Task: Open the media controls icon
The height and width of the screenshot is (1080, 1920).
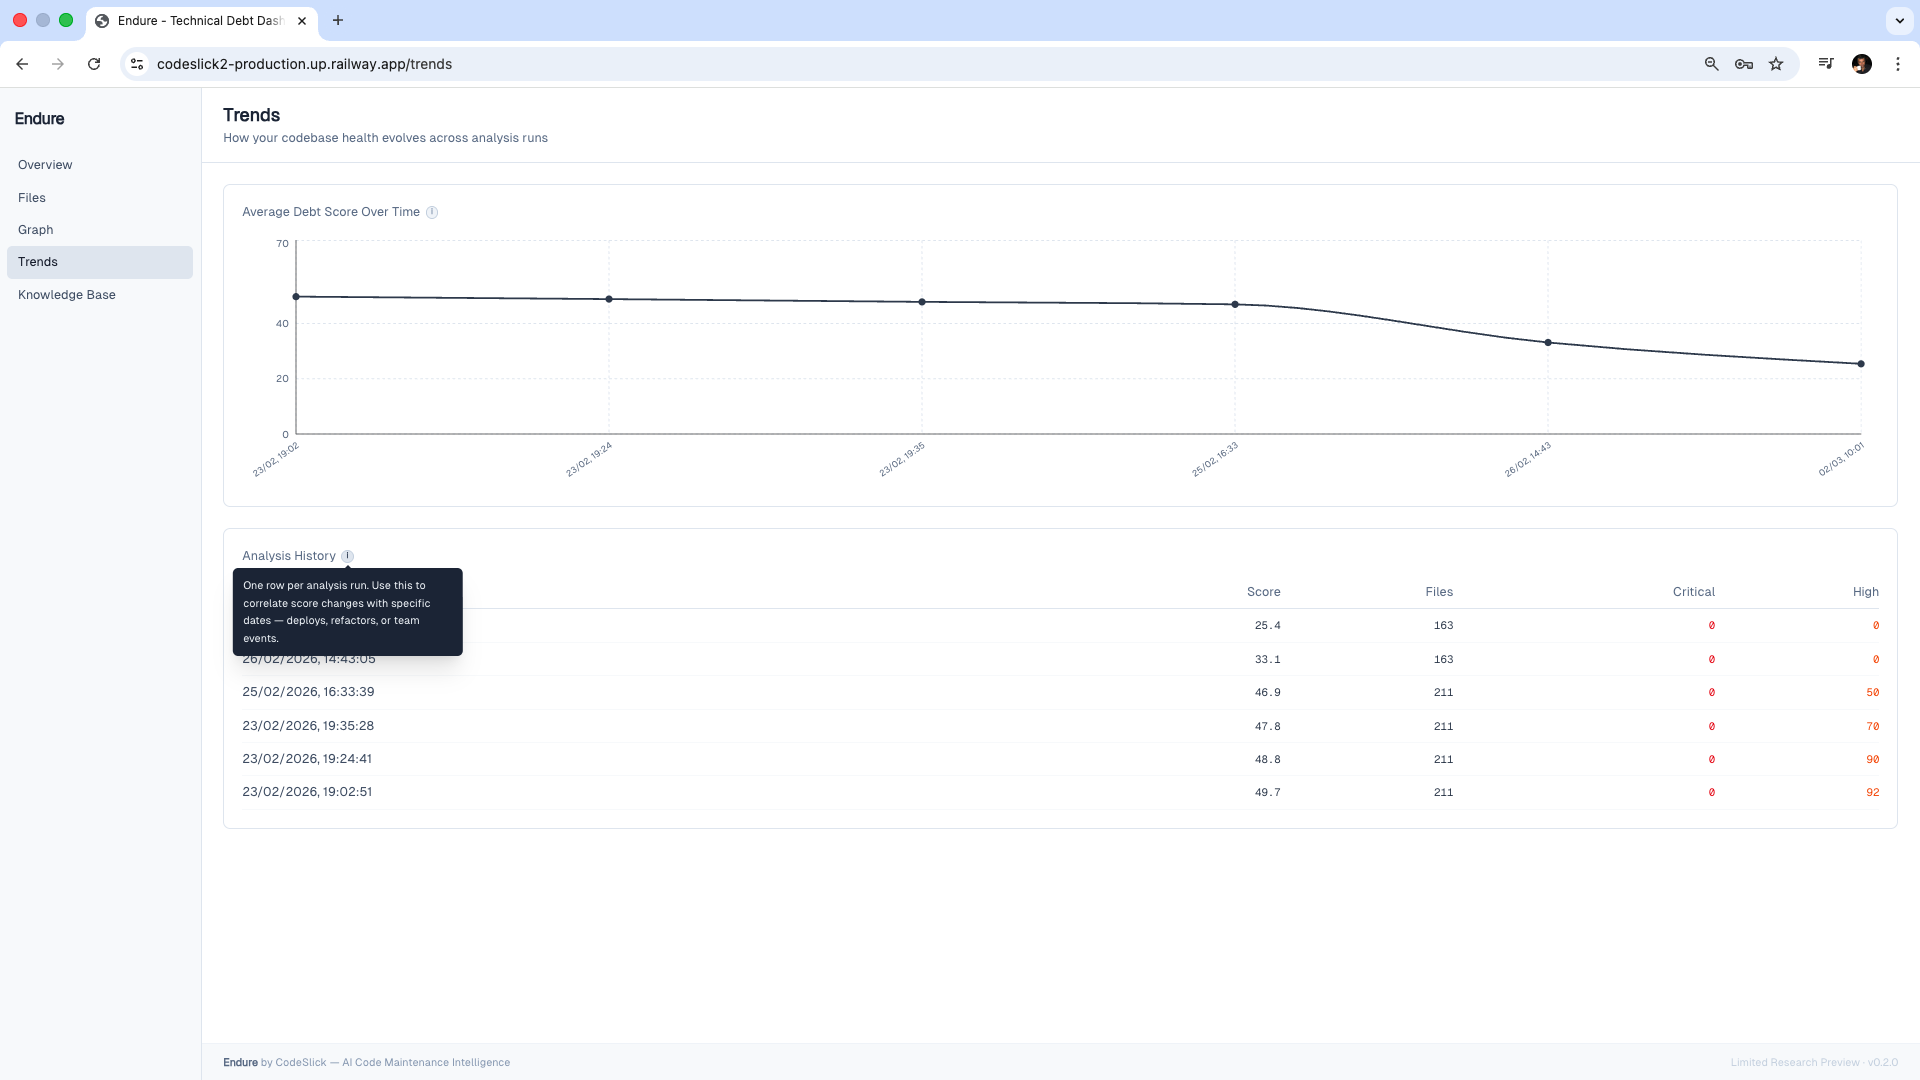Action: click(1825, 63)
